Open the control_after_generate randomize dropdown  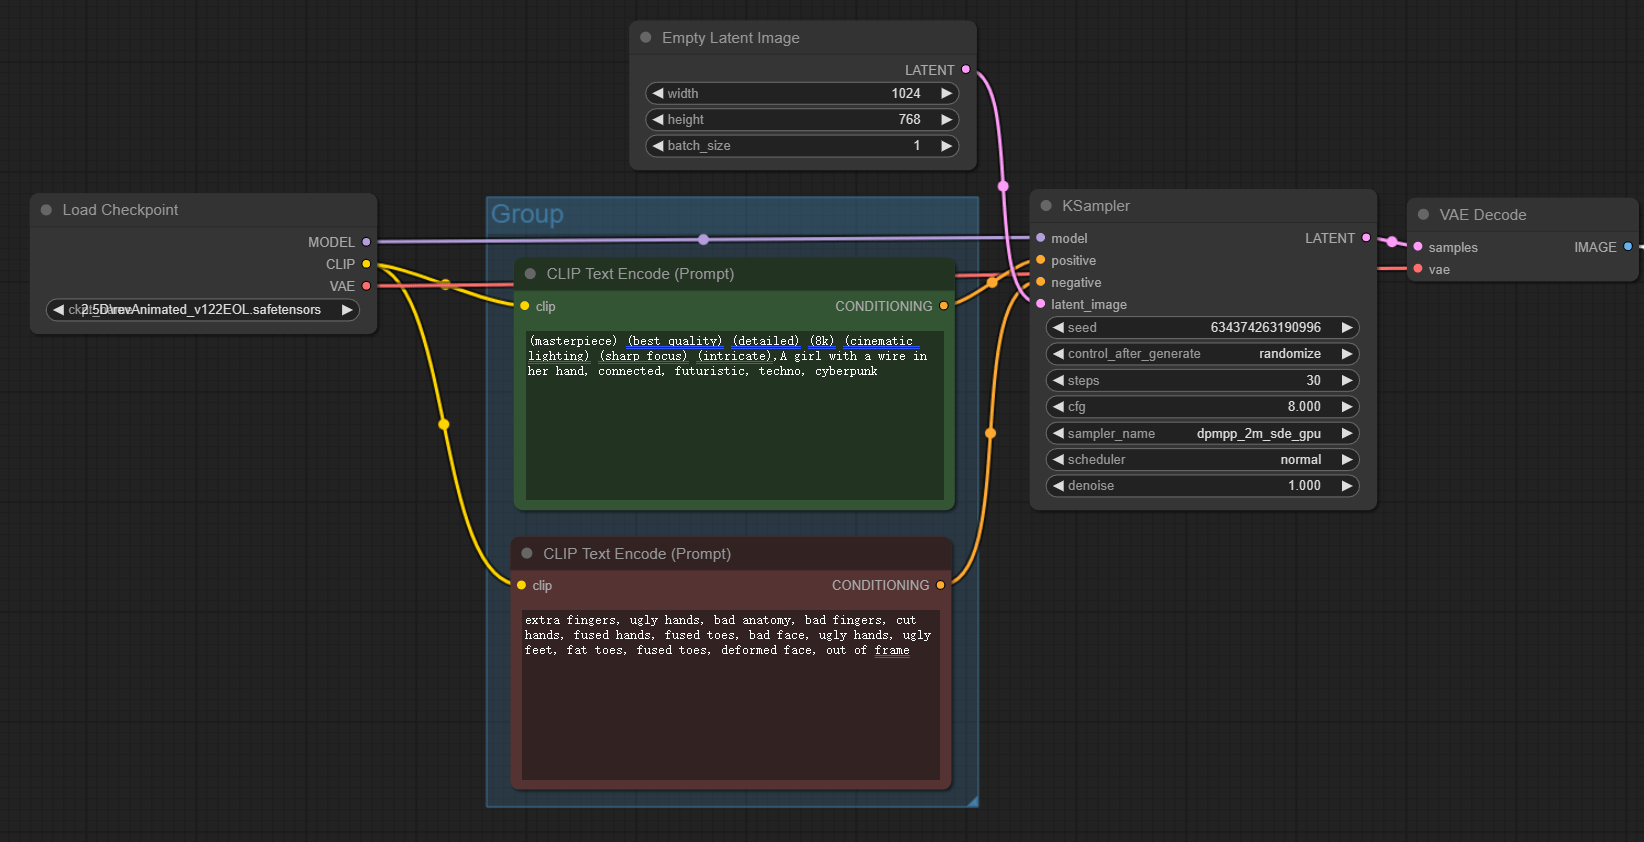click(1203, 354)
